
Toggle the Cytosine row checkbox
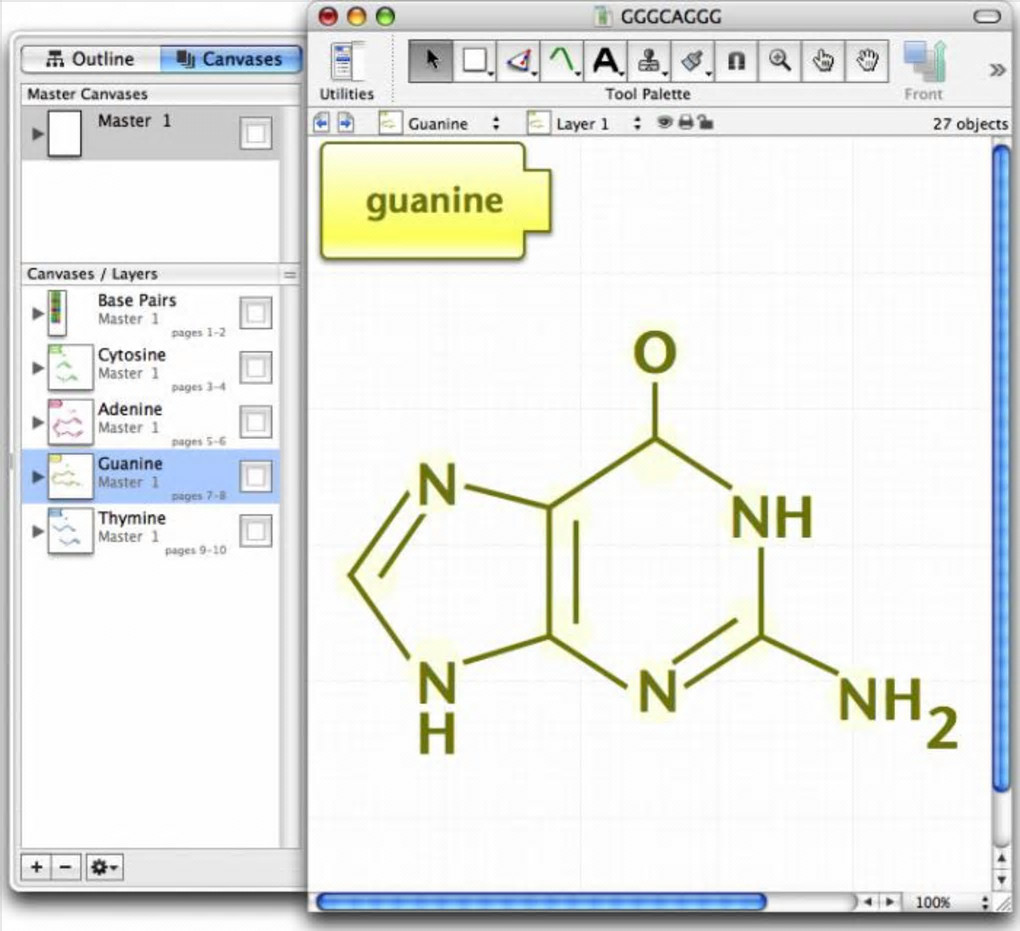click(256, 368)
